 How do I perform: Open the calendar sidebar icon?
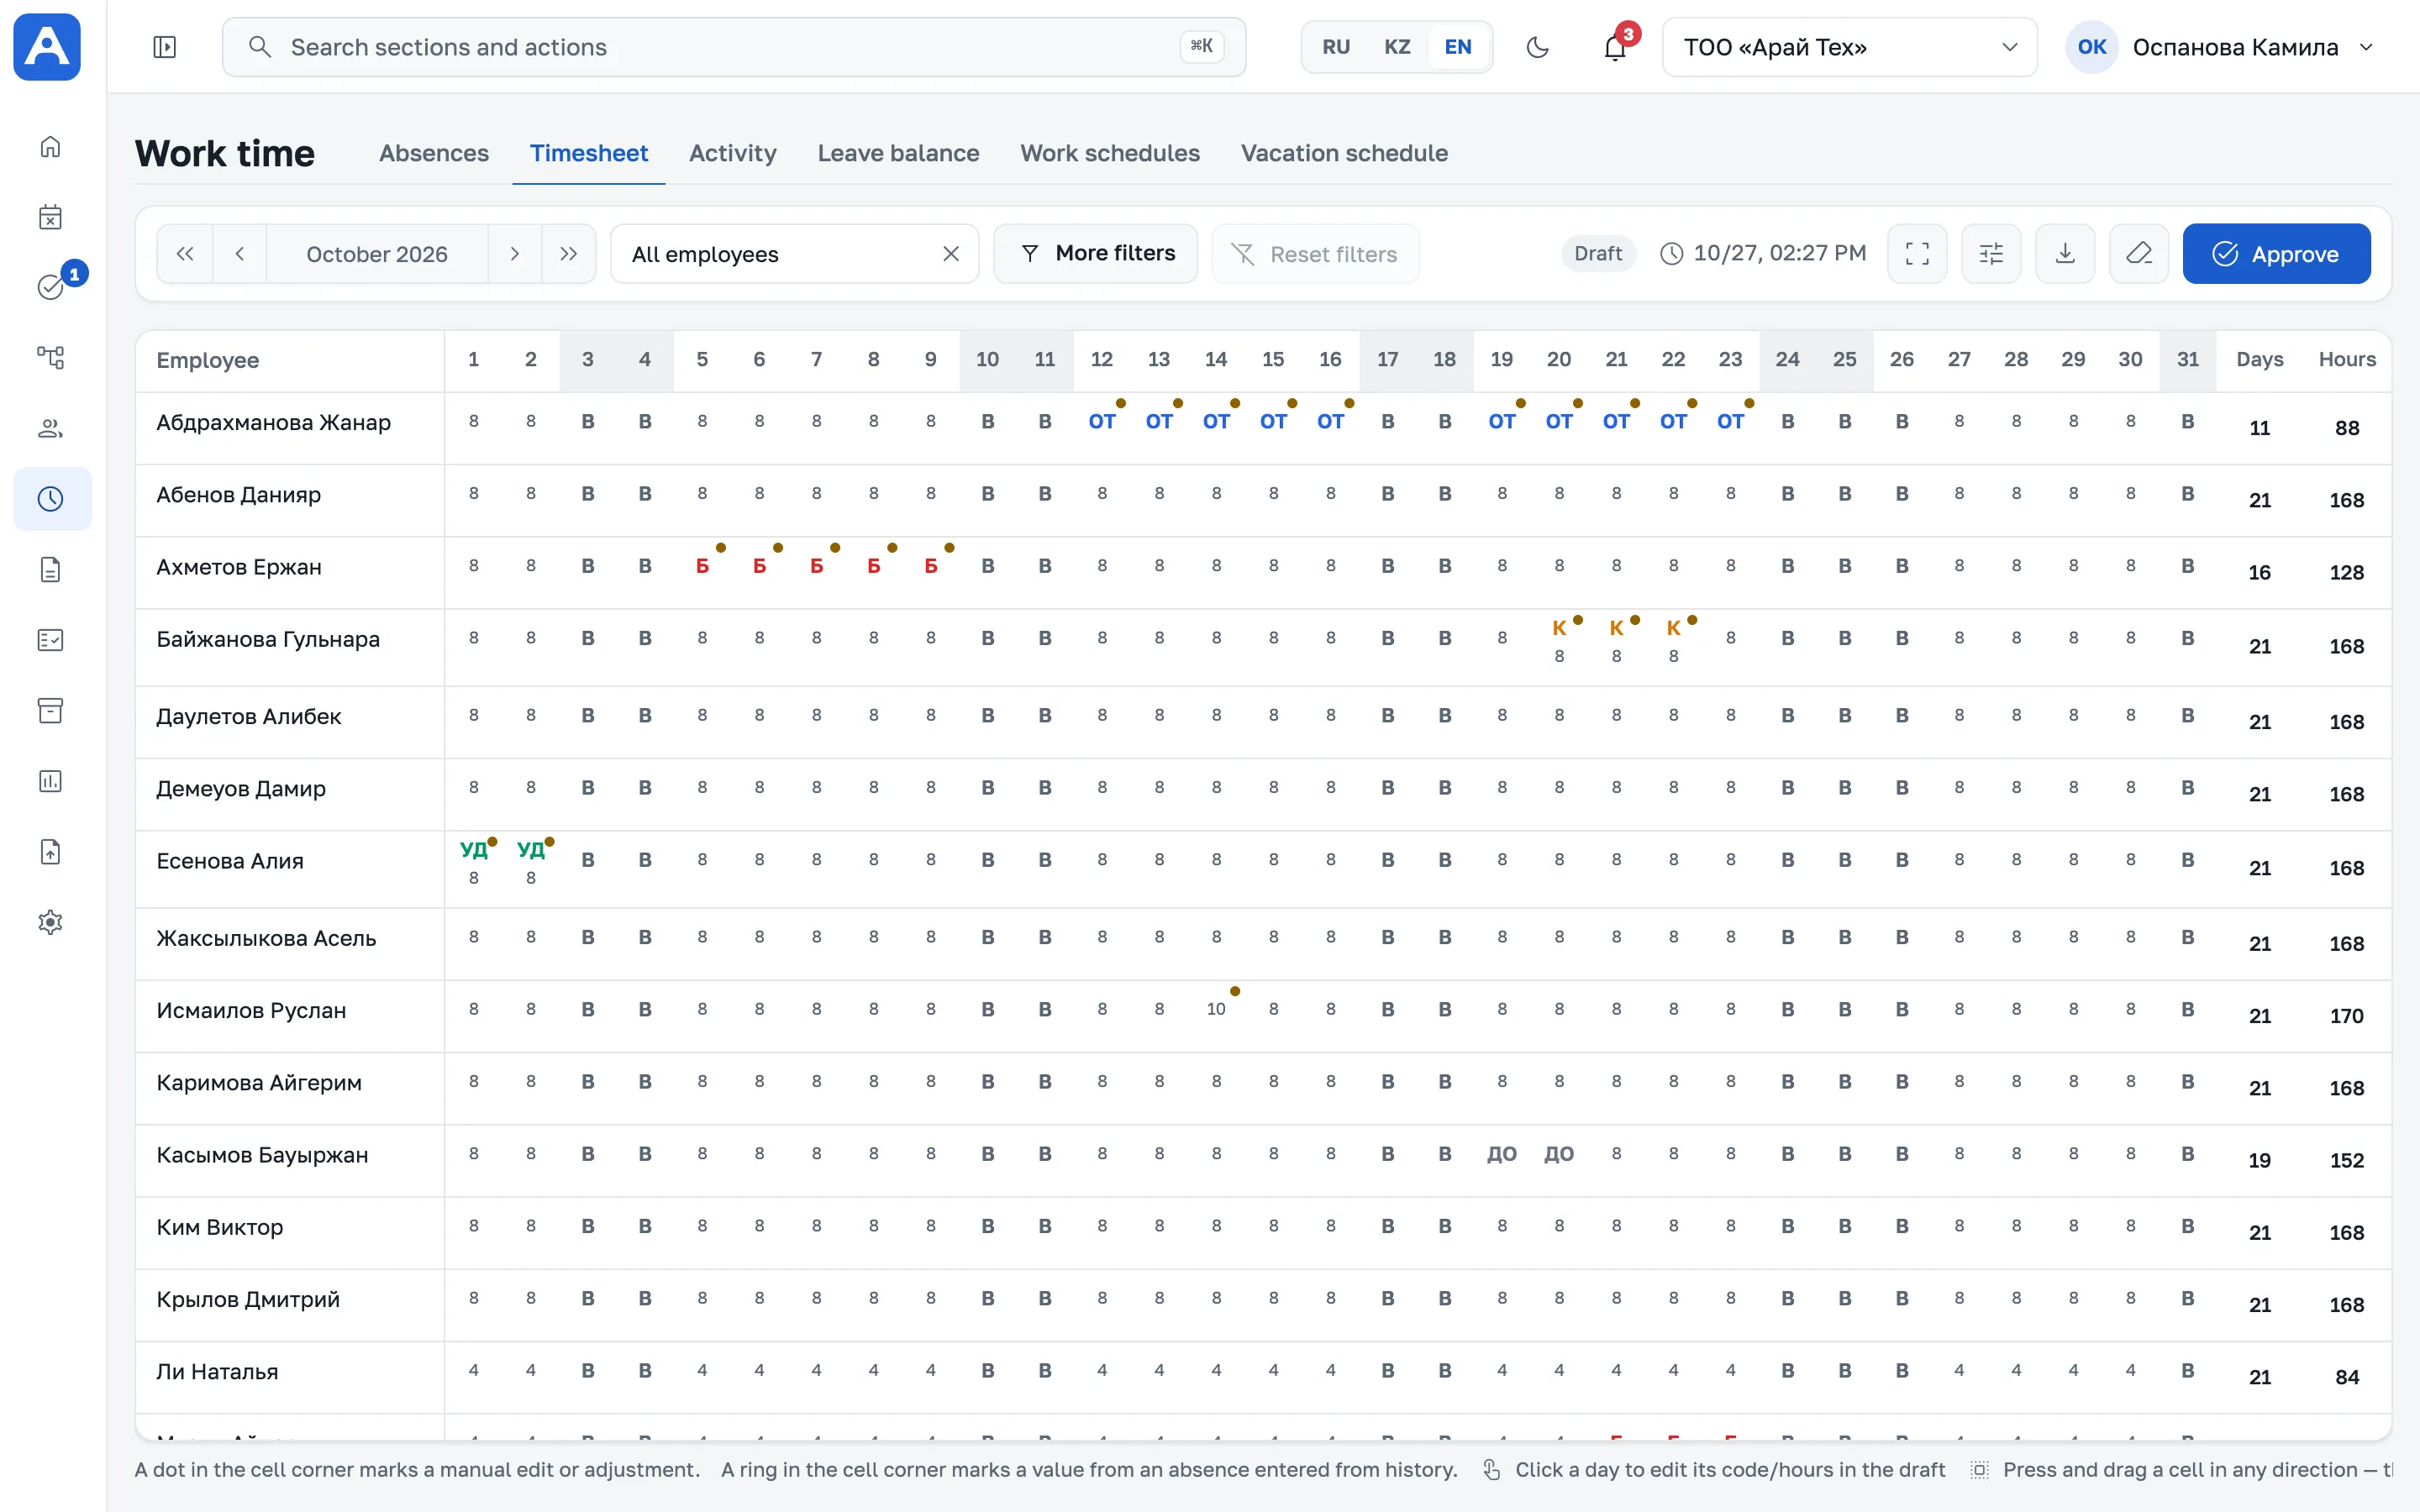click(50, 217)
